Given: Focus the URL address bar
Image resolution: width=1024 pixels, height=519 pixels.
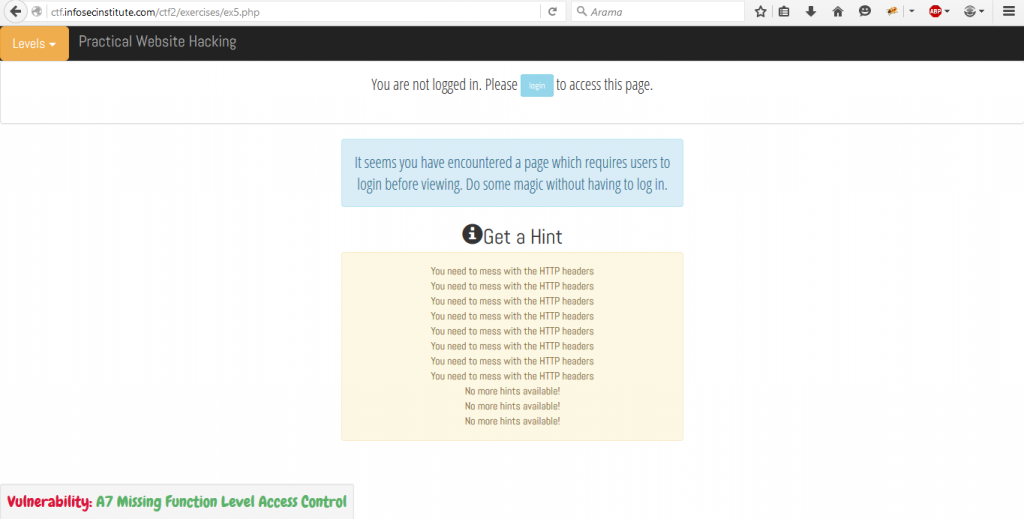Looking at the screenshot, I should [290, 12].
